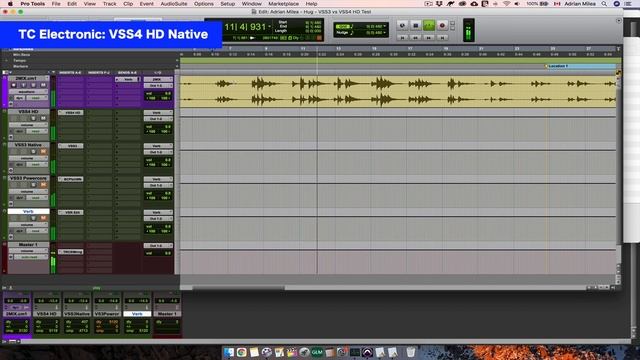Click the main counter display 11|4|931

[245, 27]
